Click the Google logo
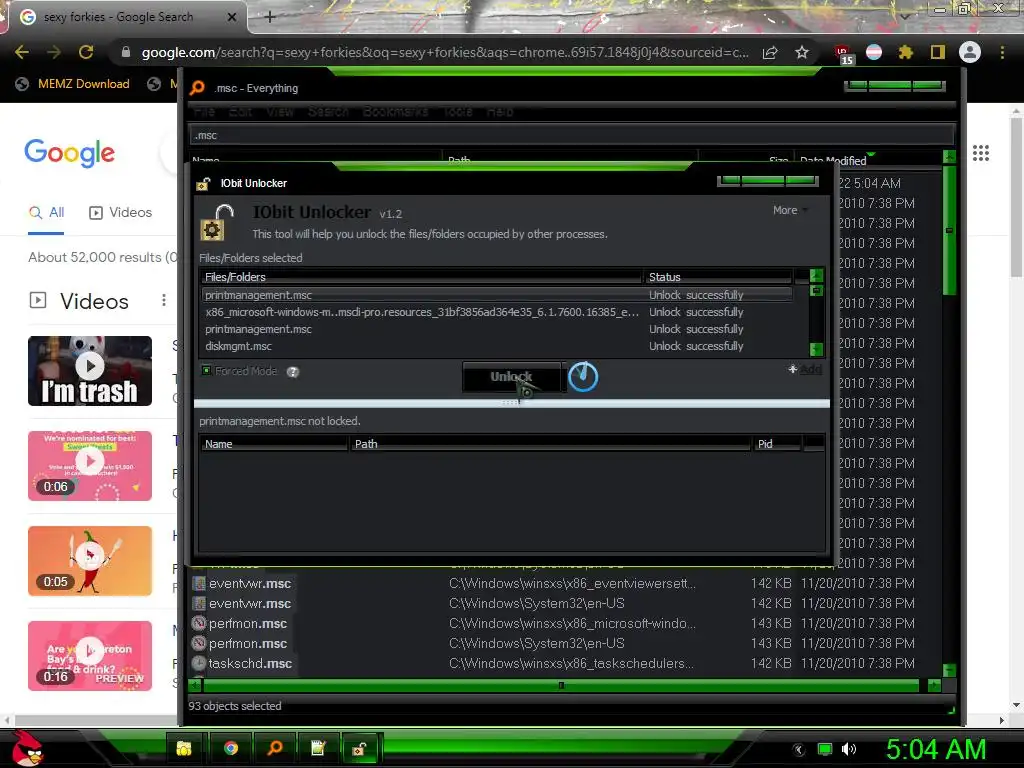The height and width of the screenshot is (768, 1024). click(70, 153)
